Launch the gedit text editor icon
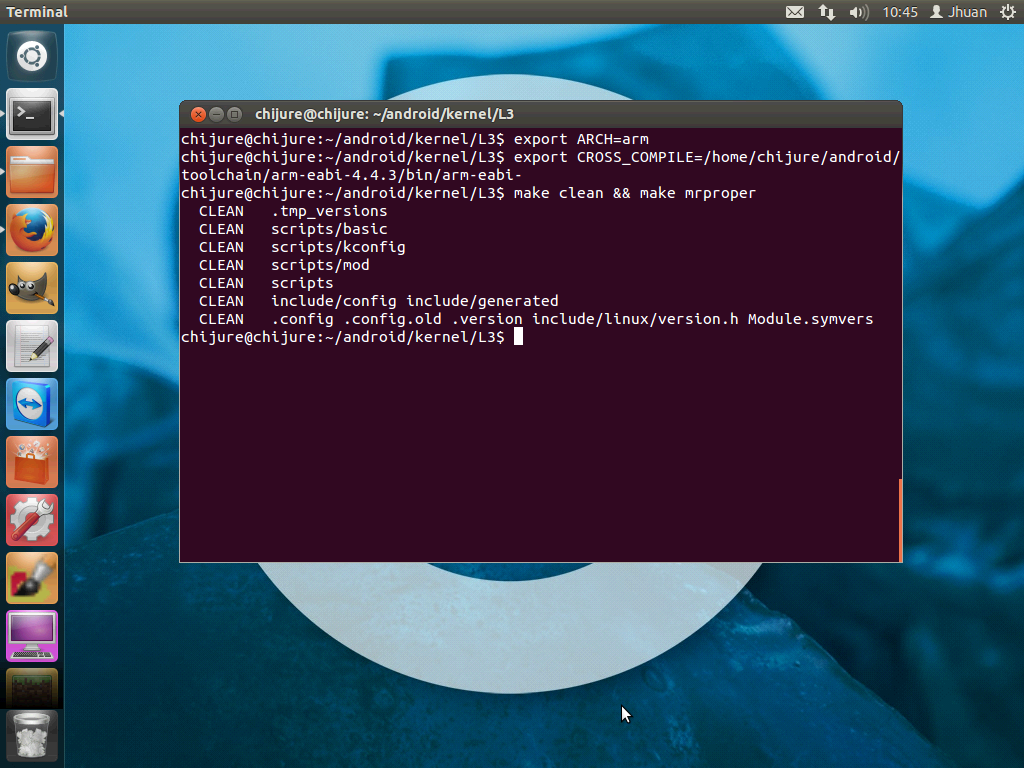The height and width of the screenshot is (768, 1024). coord(31,346)
